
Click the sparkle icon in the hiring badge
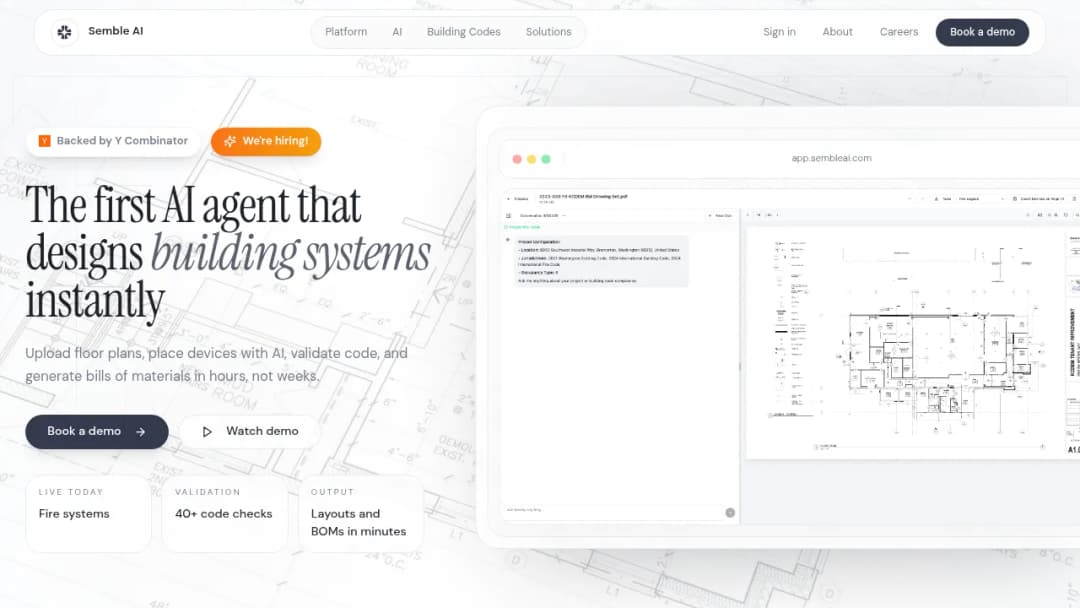click(230, 141)
